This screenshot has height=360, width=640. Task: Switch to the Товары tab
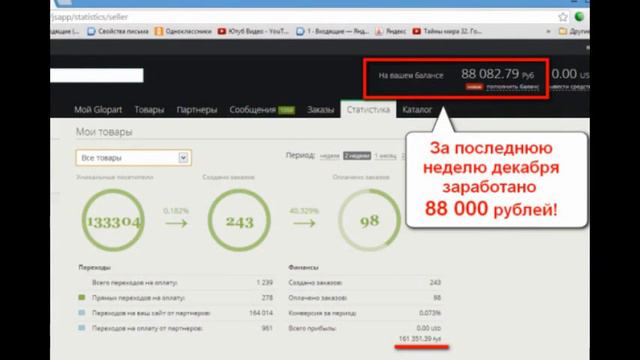point(149,109)
